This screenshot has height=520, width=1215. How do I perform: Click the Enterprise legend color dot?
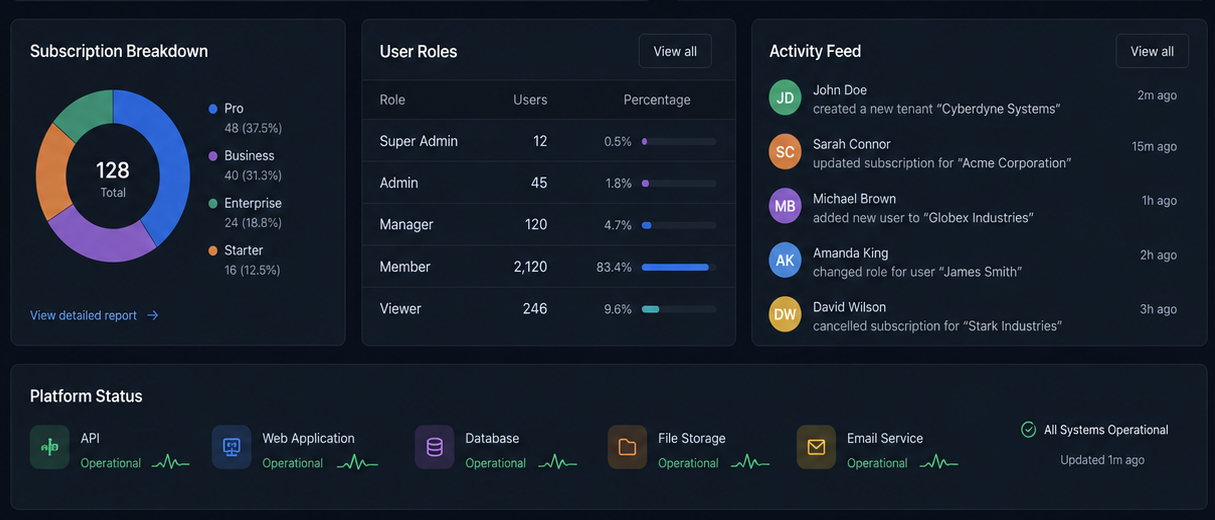tap(213, 203)
